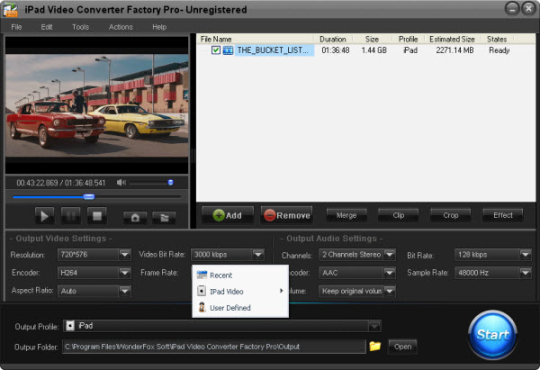This screenshot has height=370, width=540.
Task: Open the snapshot folder icon next to camera
Action: [164, 218]
